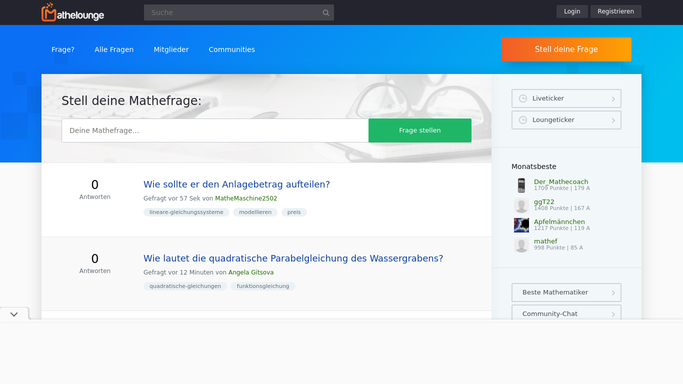
Task: Open the Communities menu item
Action: coord(231,50)
